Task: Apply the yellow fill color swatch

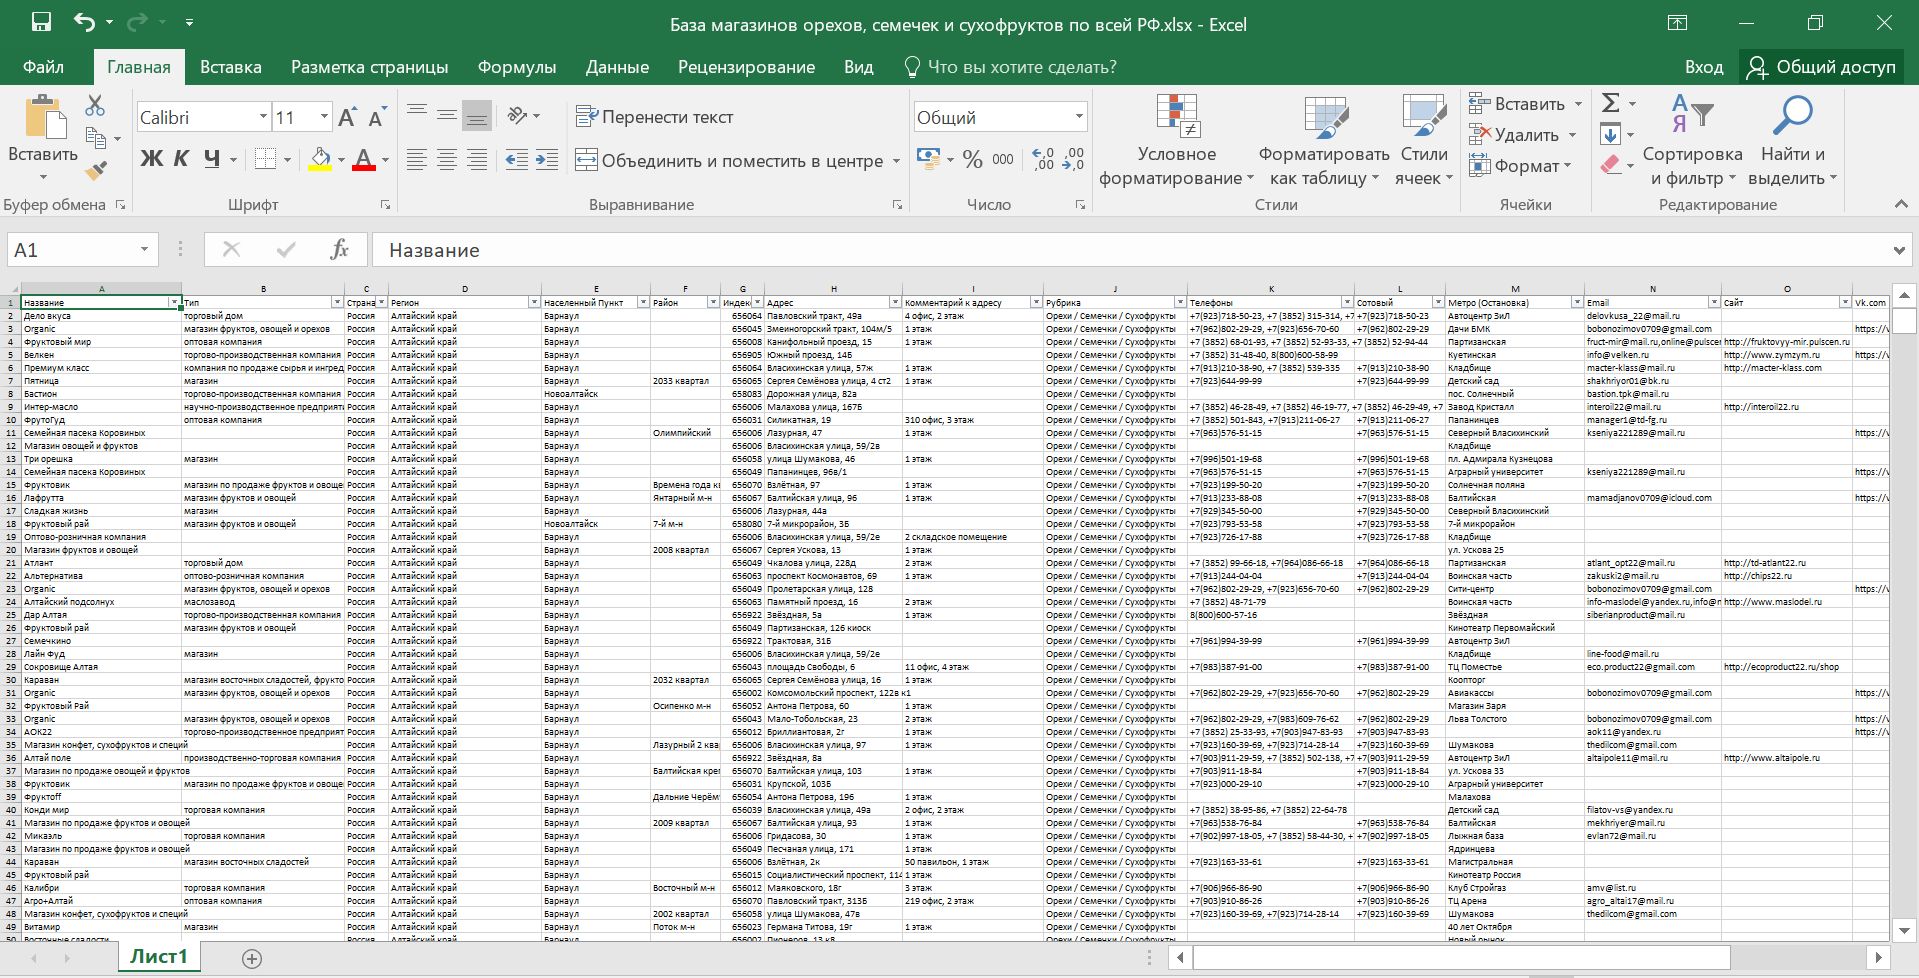Action: 320,160
